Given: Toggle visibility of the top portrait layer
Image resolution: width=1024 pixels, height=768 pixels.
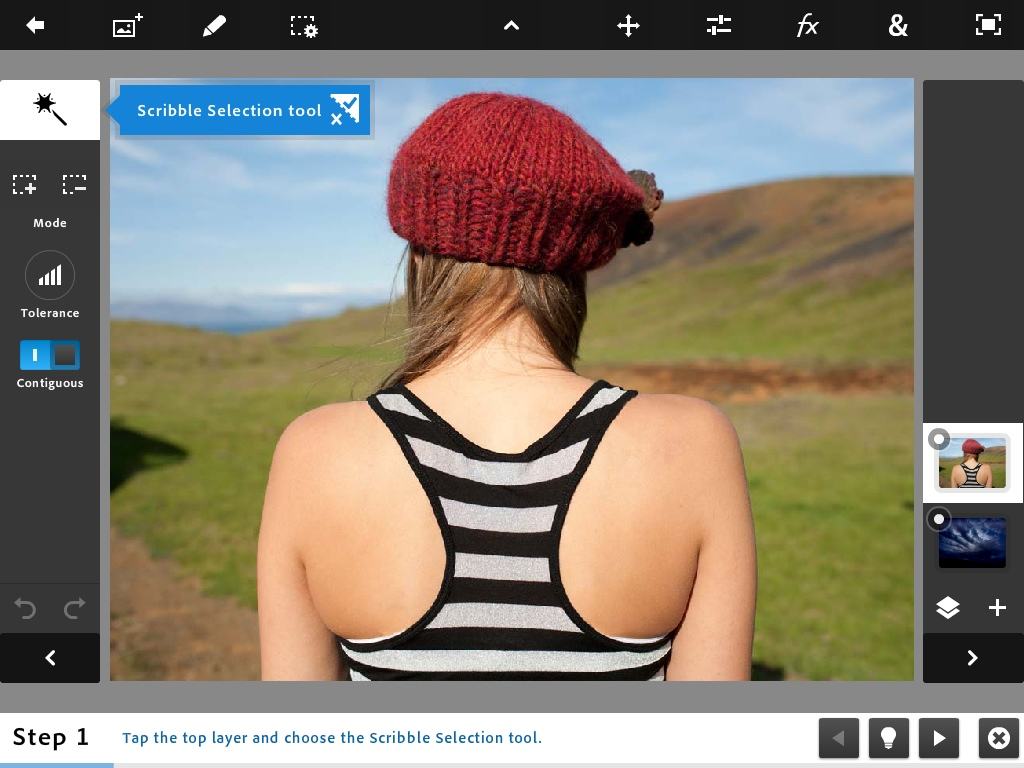Looking at the screenshot, I should [x=938, y=439].
